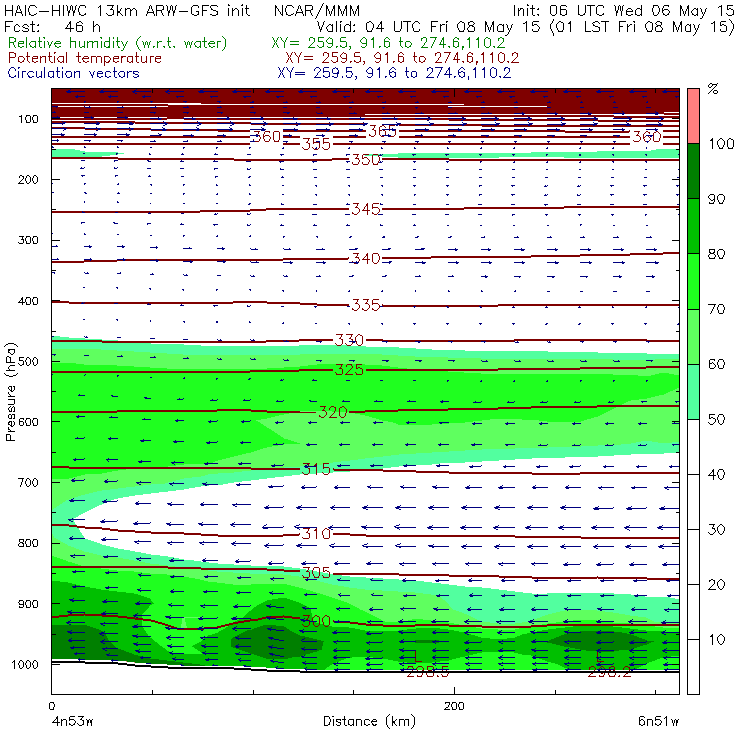Click the 100 hPa pressure tick label

pos(28,119)
